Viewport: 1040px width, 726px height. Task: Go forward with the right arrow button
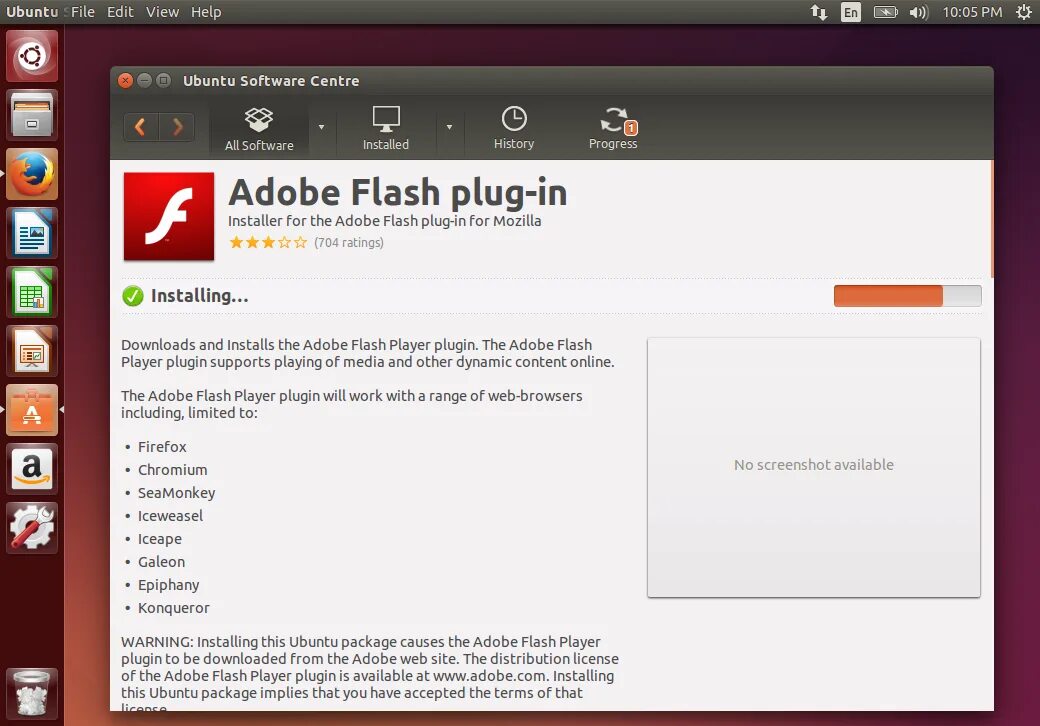pos(177,127)
